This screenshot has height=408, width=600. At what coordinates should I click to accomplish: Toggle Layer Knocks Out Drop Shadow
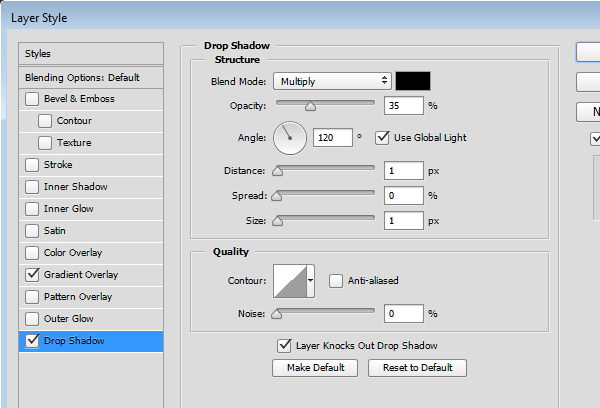(x=286, y=346)
